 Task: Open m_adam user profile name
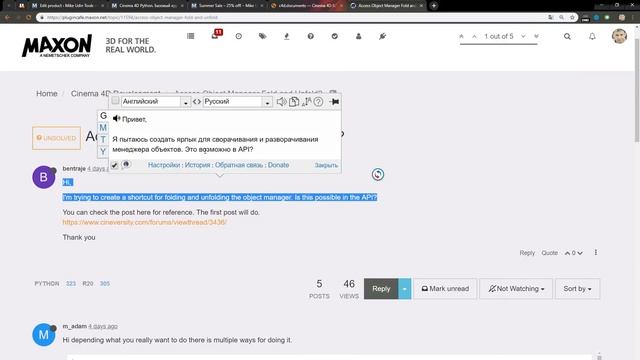tap(75, 326)
